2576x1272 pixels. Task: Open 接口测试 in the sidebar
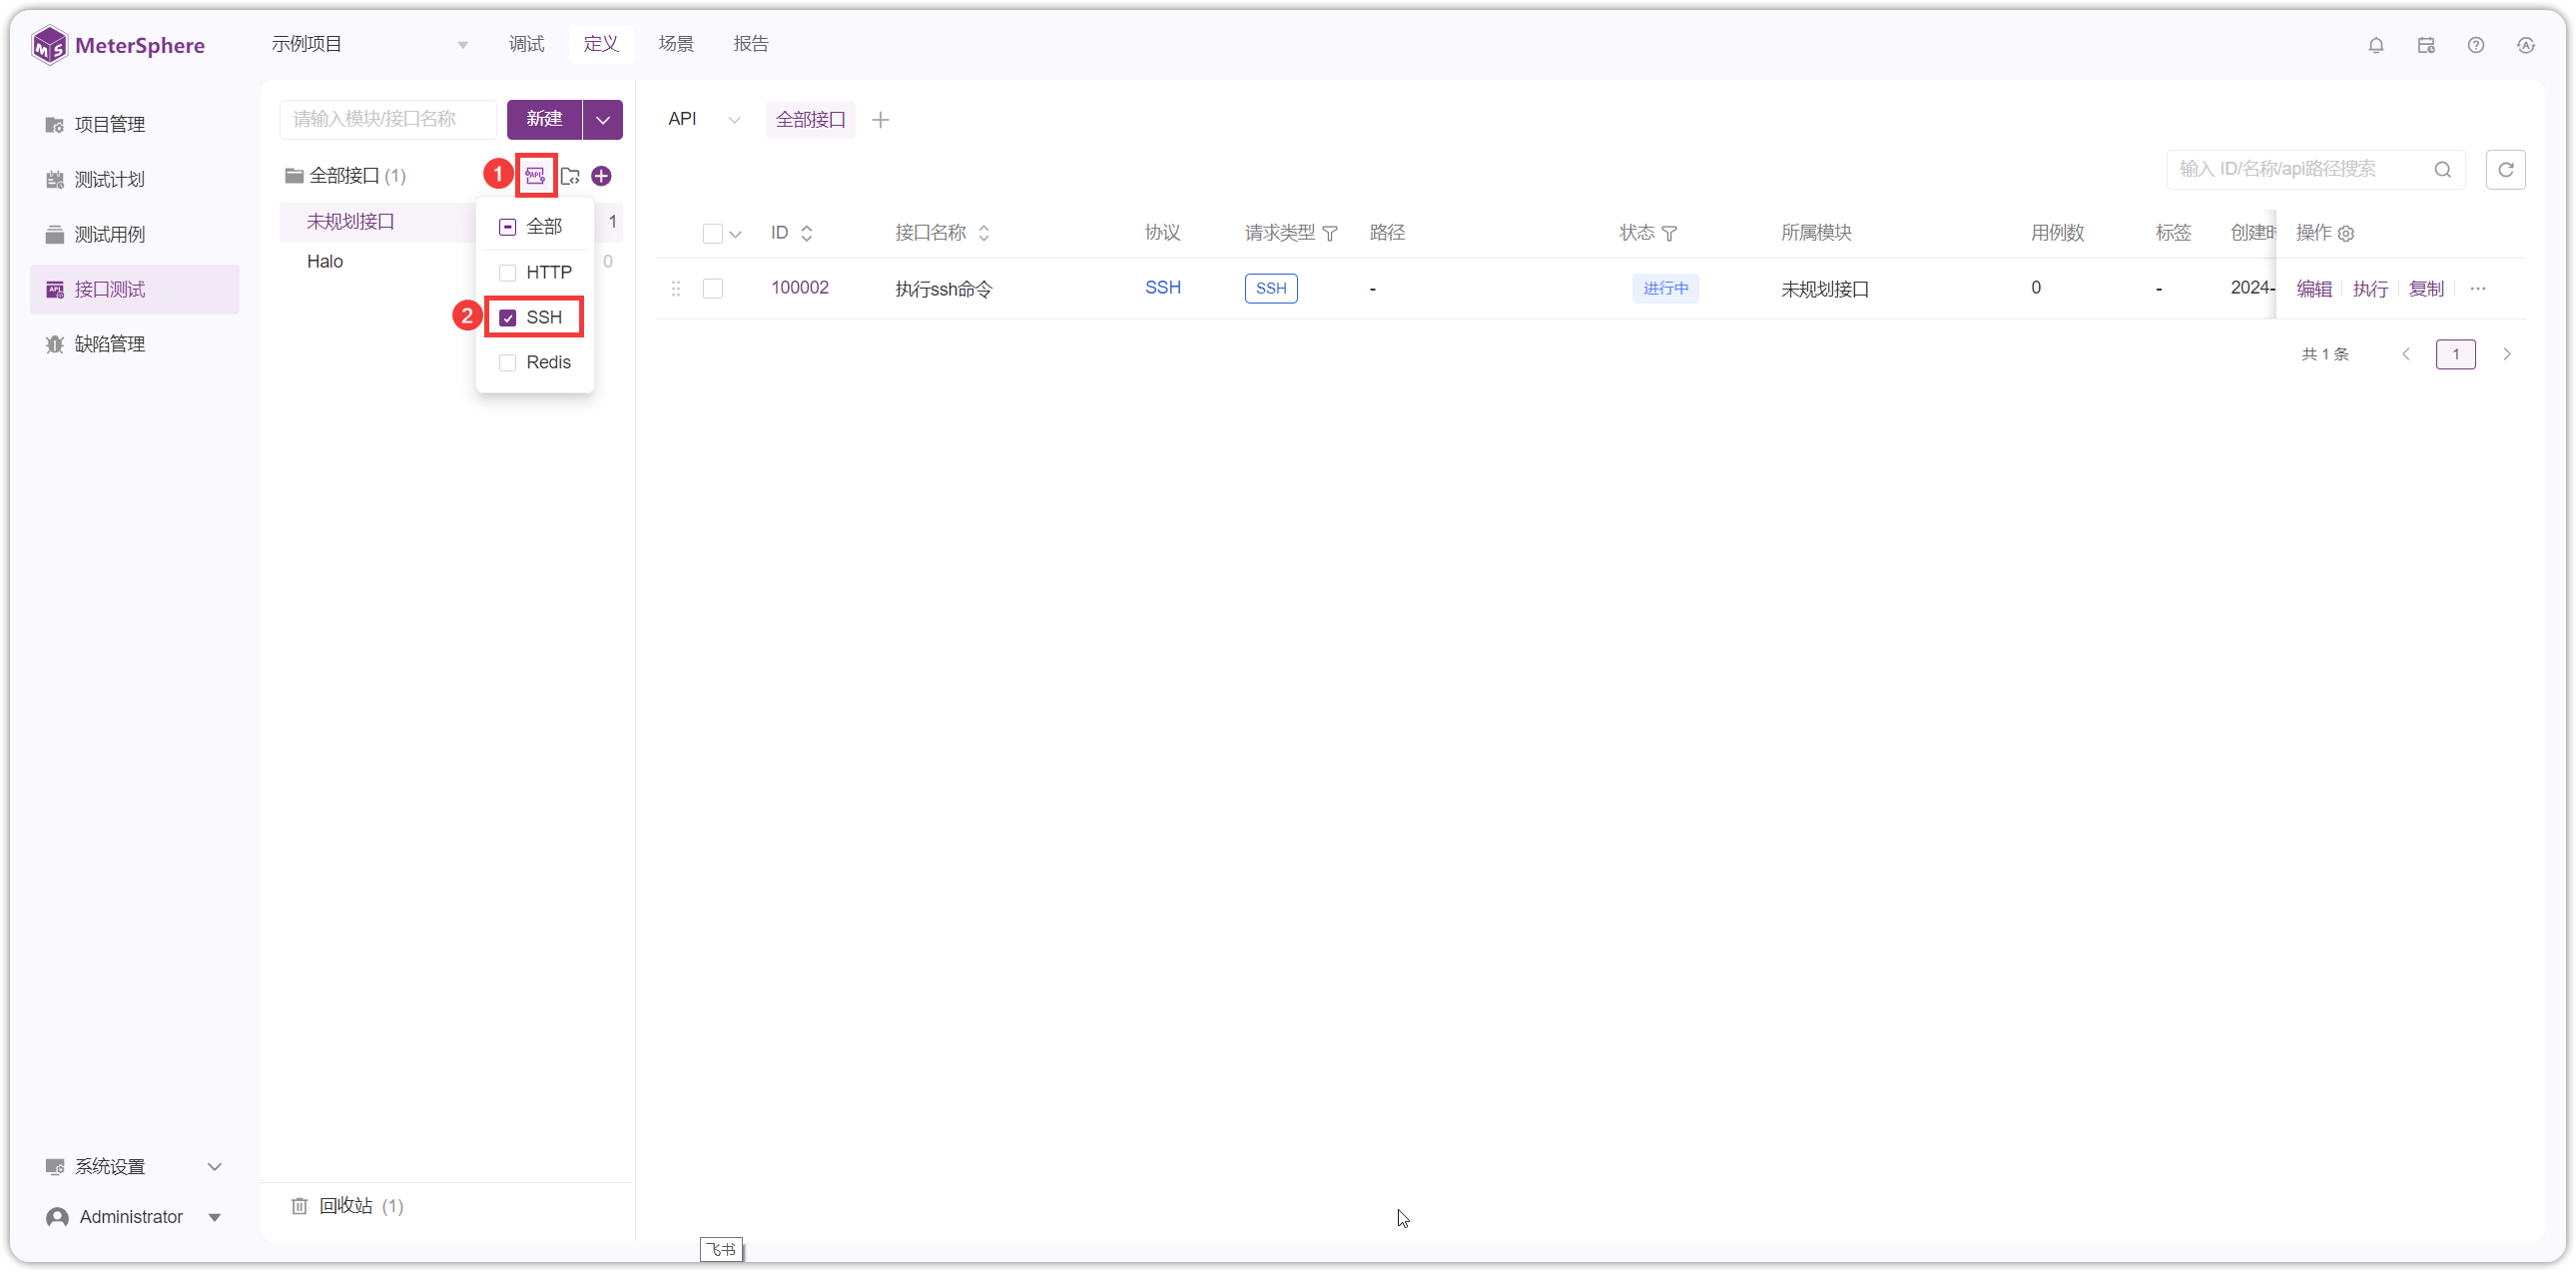pyautogui.click(x=135, y=289)
